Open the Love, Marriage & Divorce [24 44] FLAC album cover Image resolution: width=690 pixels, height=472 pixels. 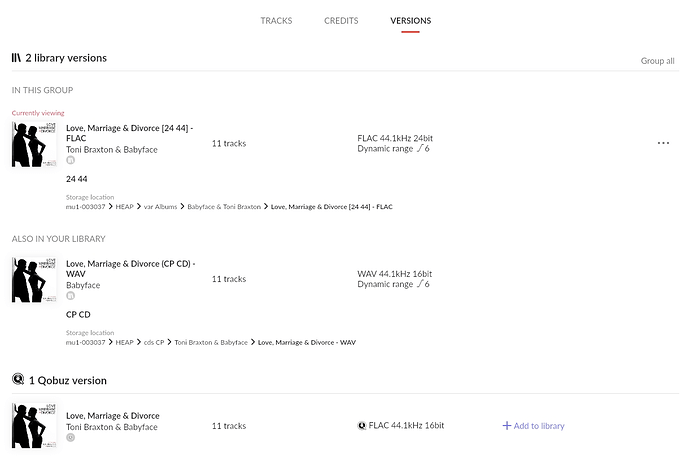coord(34,144)
